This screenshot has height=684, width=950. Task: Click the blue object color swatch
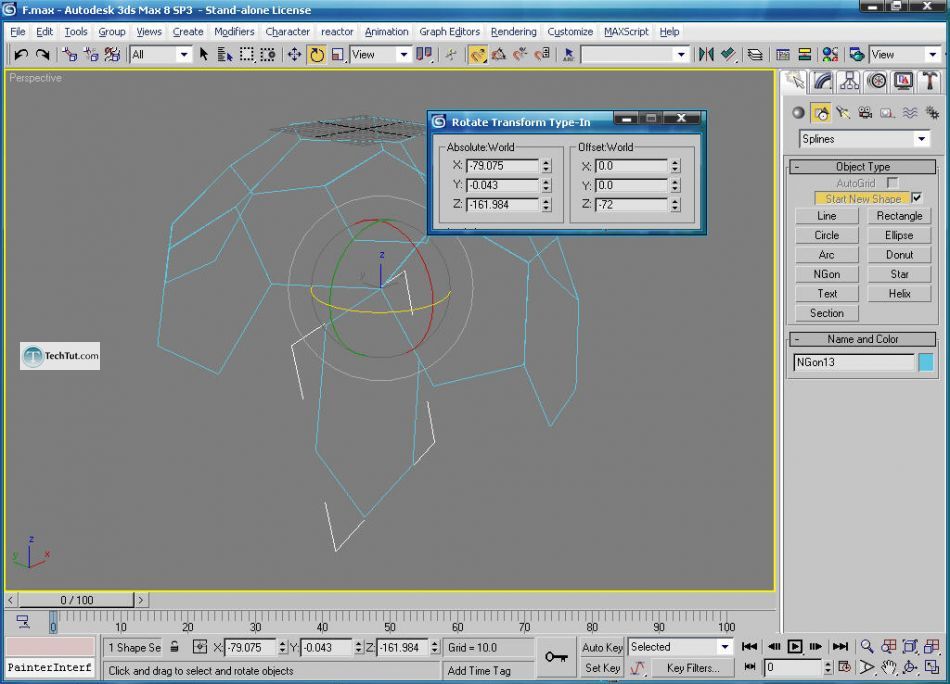926,362
